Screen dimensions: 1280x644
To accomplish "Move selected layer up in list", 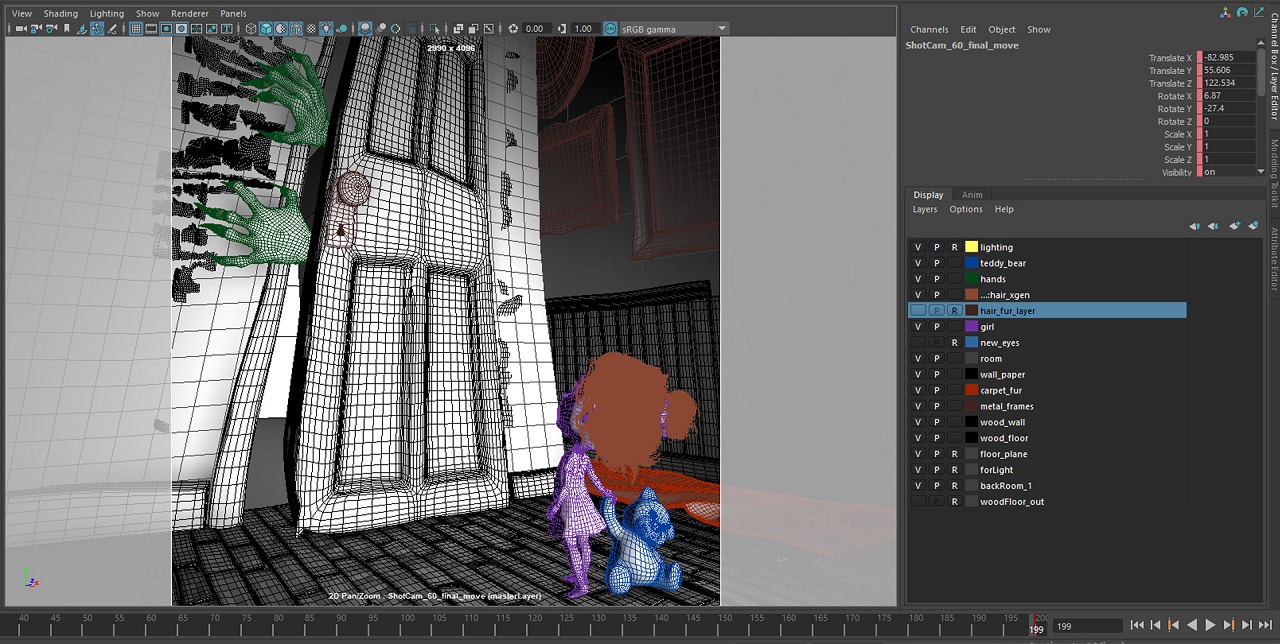I will pos(1194,226).
